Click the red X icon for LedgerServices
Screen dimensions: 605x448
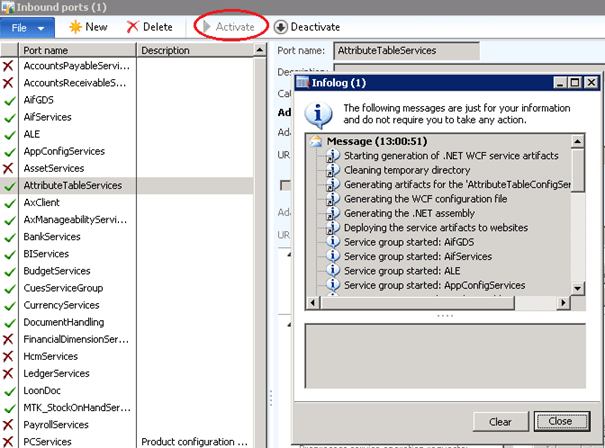pyautogui.click(x=8, y=374)
